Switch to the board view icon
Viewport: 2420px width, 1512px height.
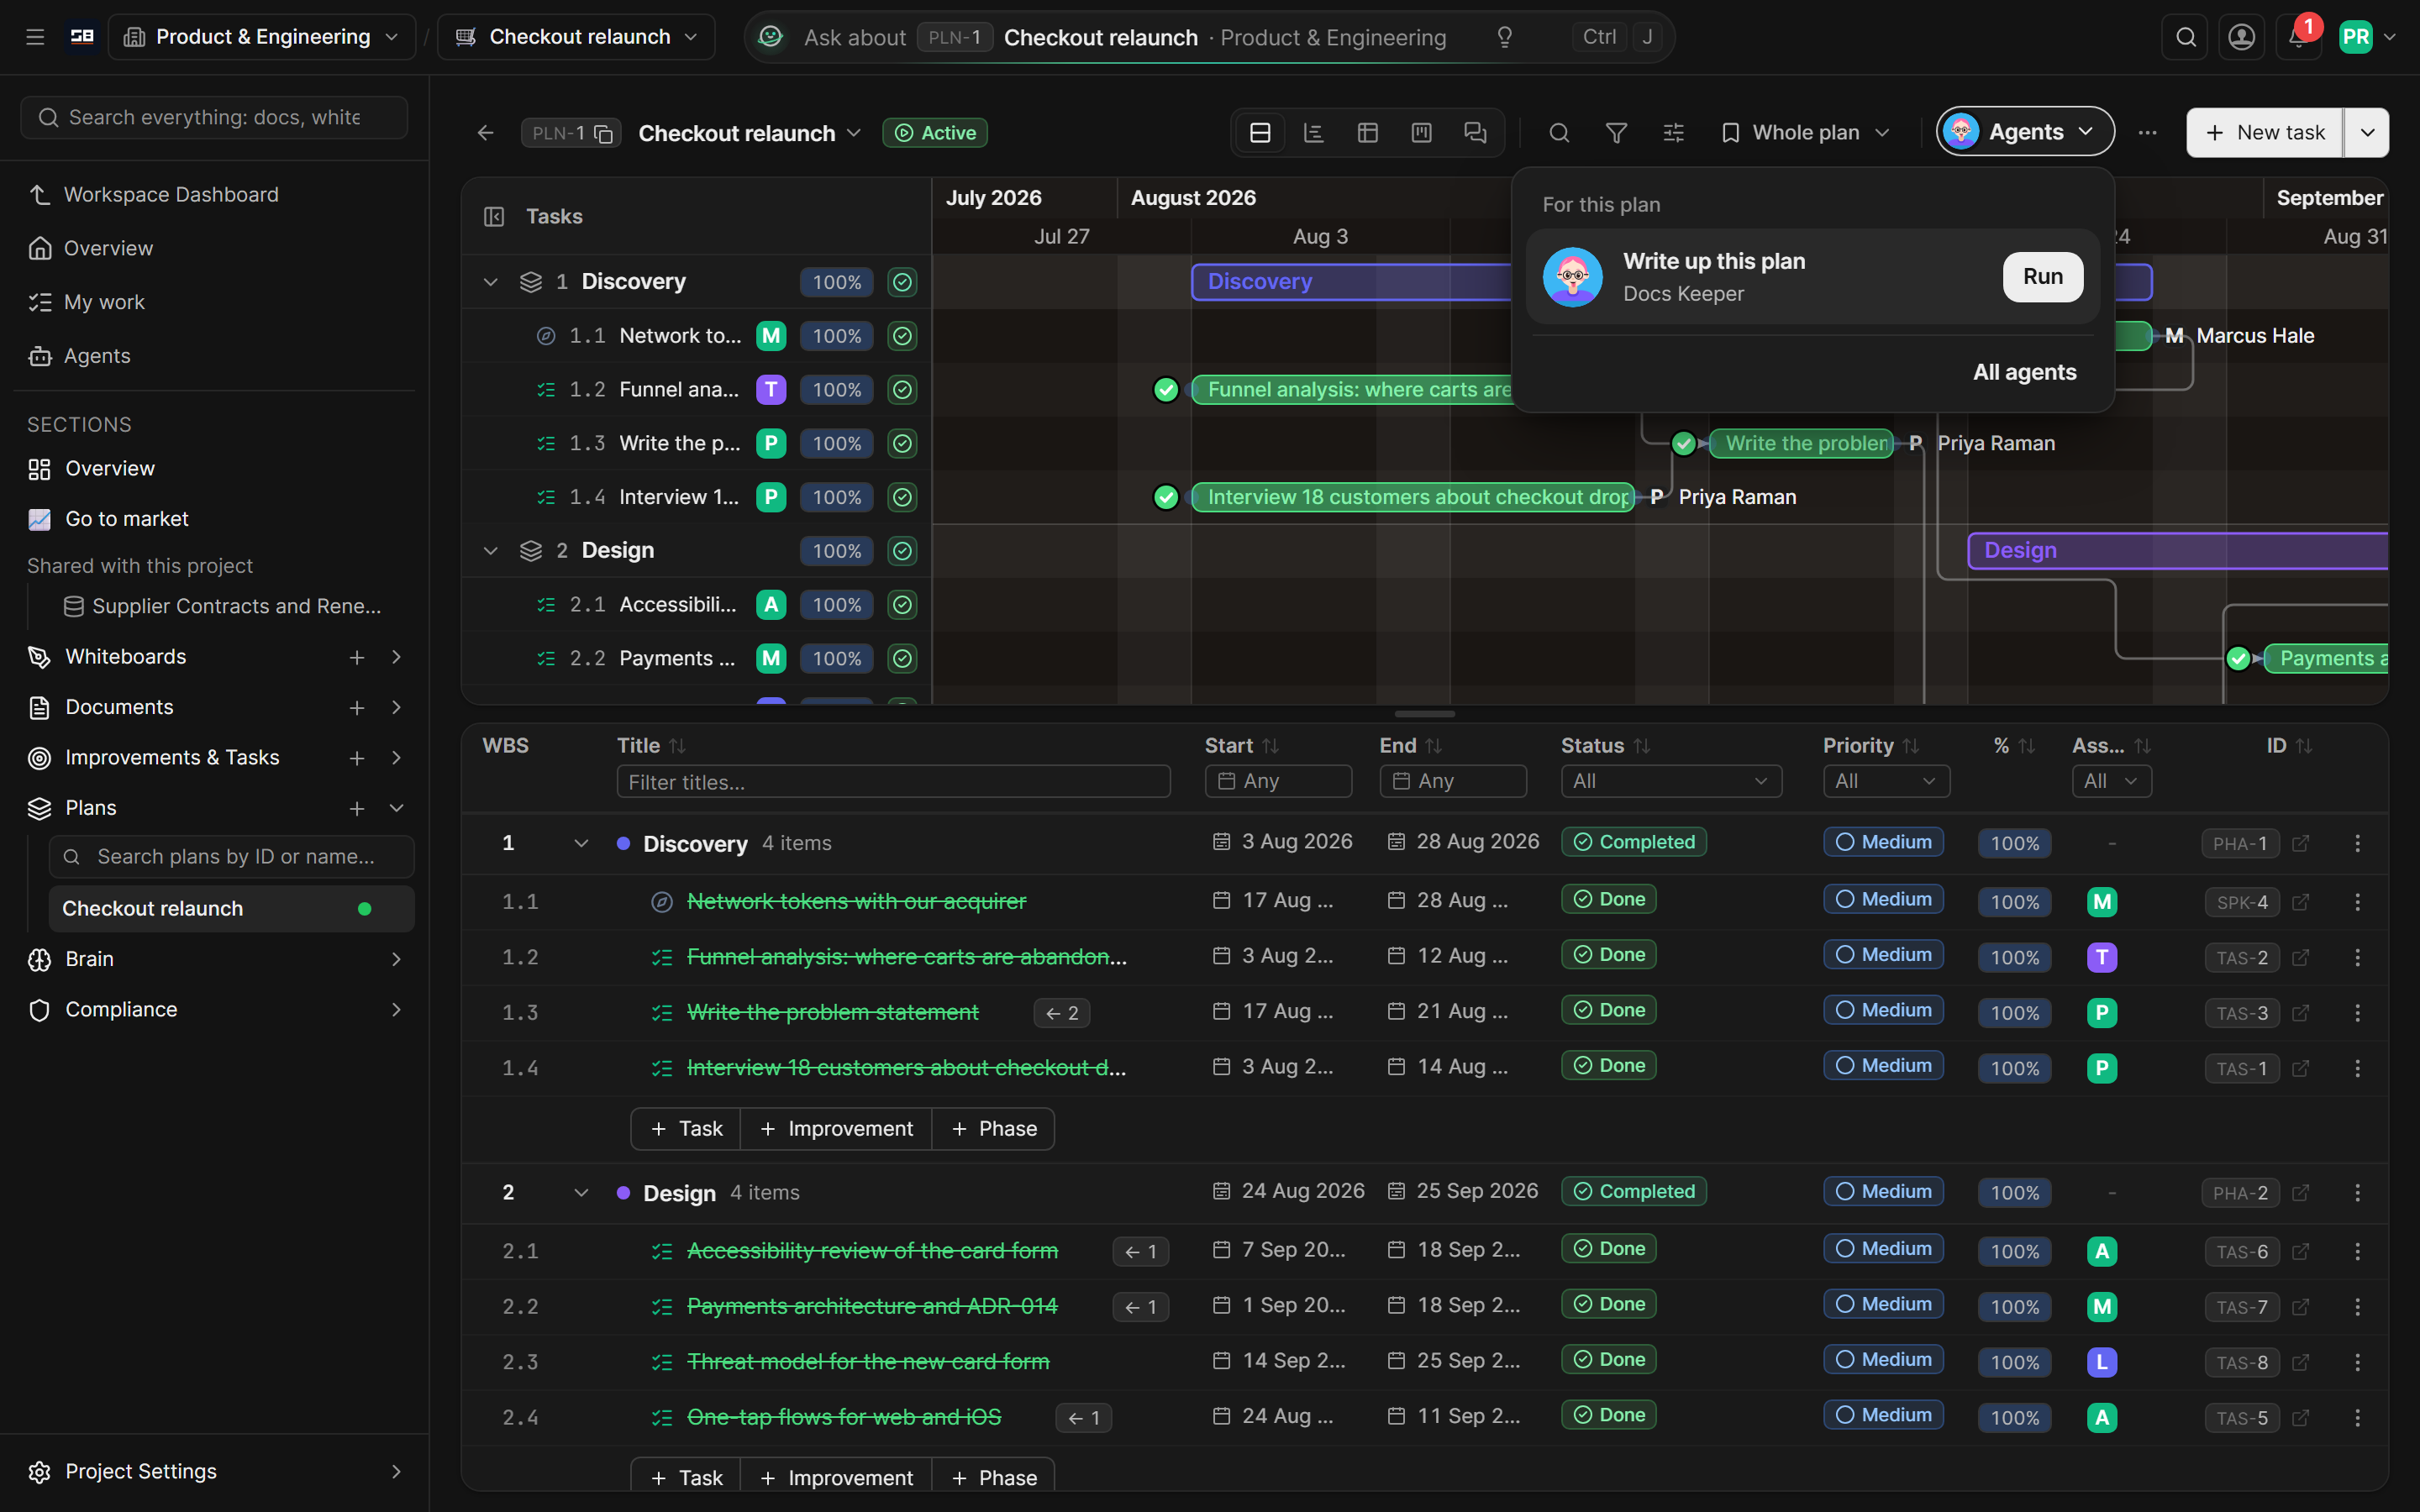(1422, 133)
